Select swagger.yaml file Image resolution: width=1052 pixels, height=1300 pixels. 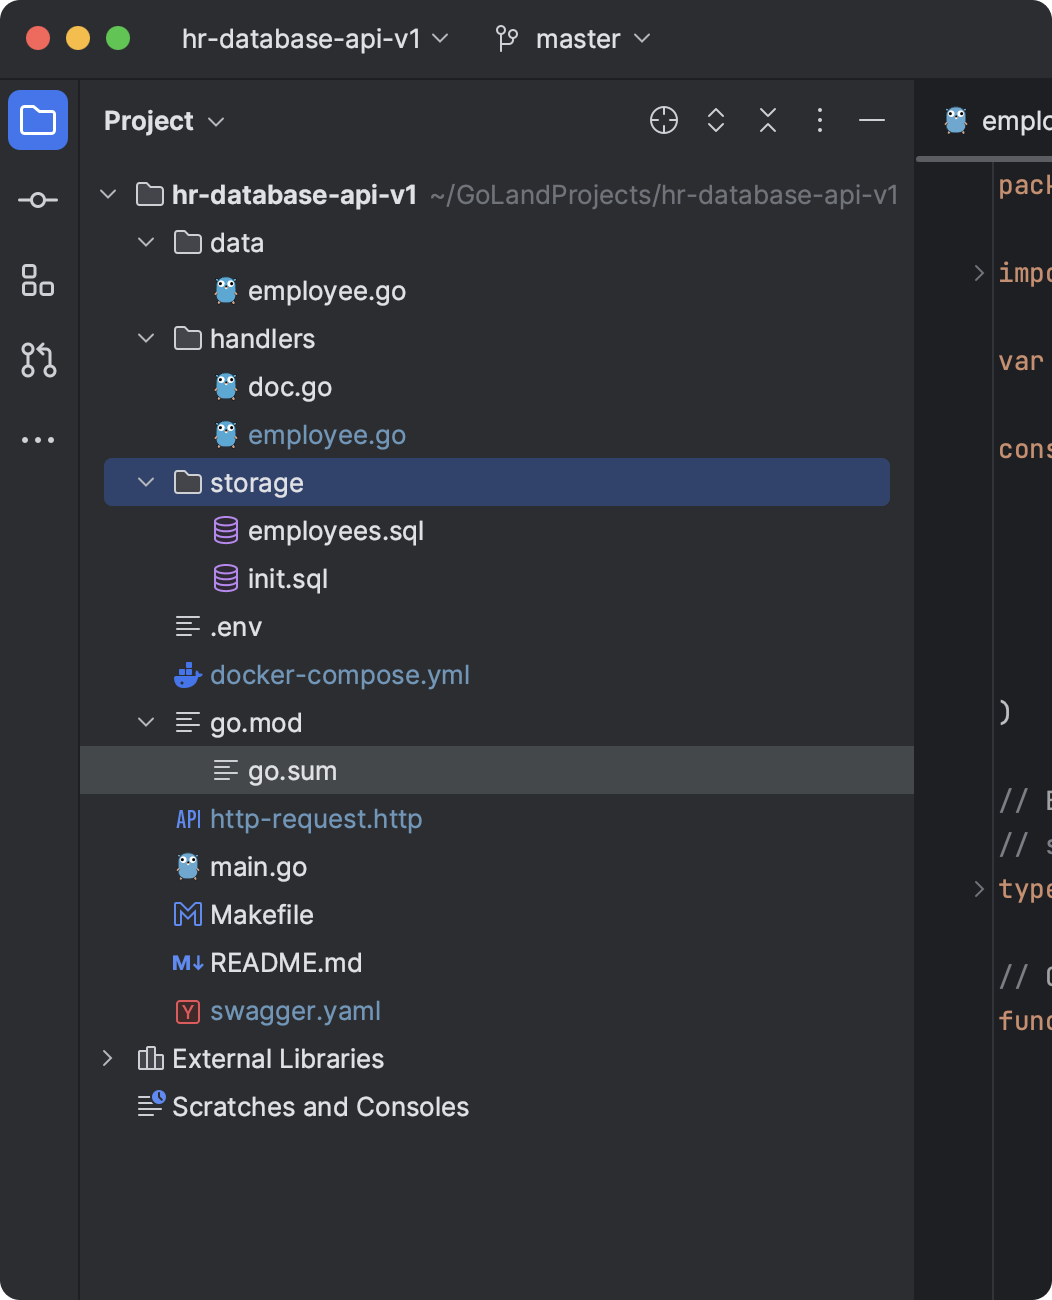295,1011
